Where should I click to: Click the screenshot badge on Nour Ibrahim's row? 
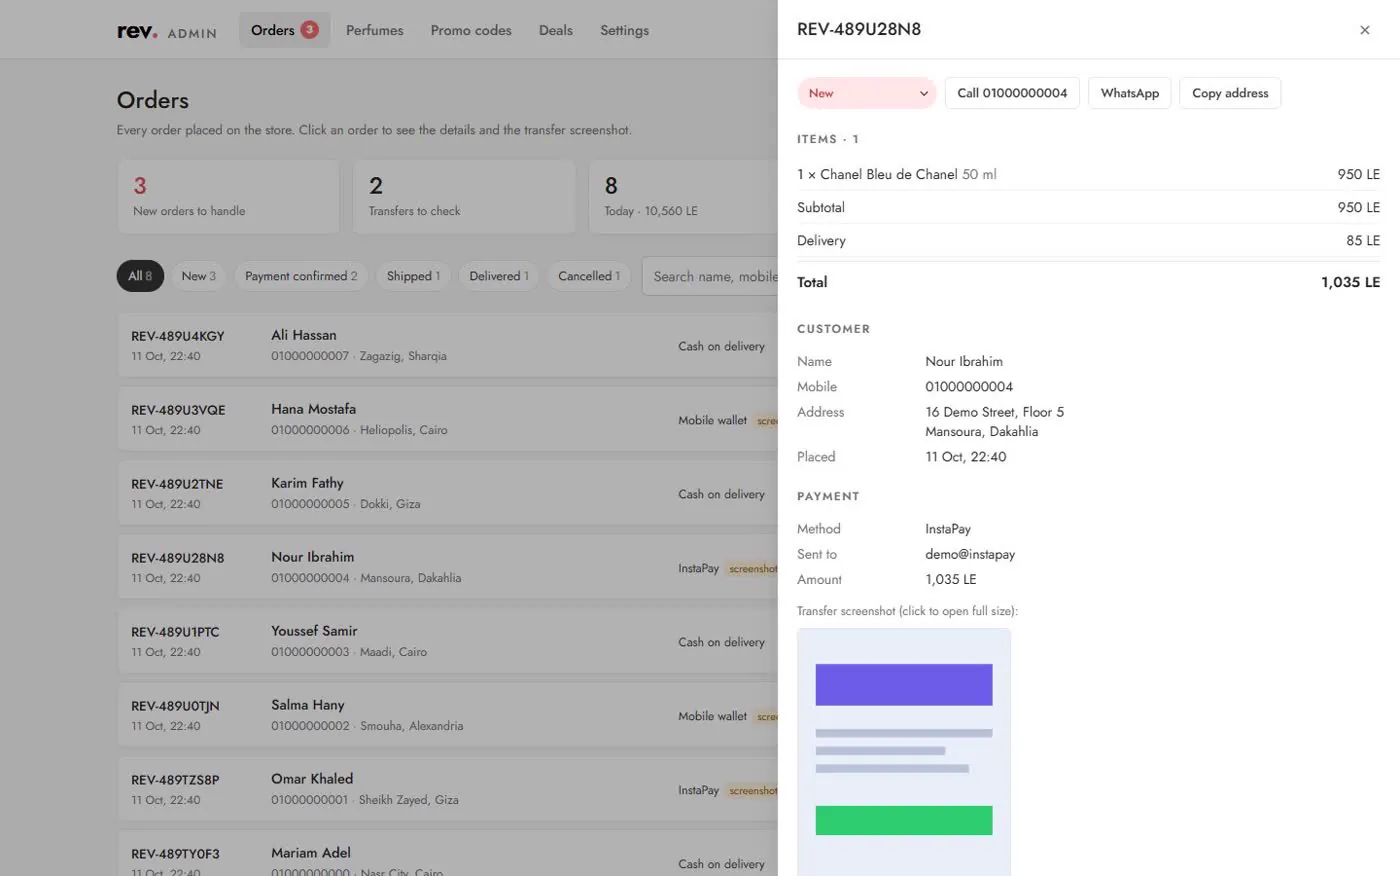coord(752,569)
